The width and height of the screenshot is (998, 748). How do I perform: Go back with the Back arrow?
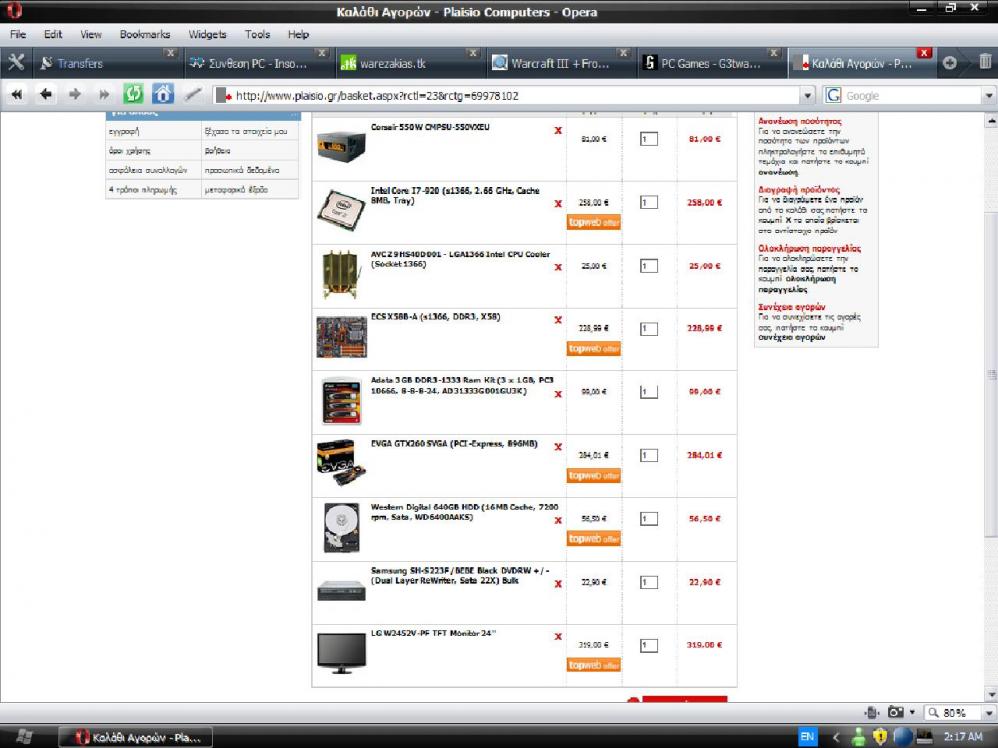click(45, 95)
